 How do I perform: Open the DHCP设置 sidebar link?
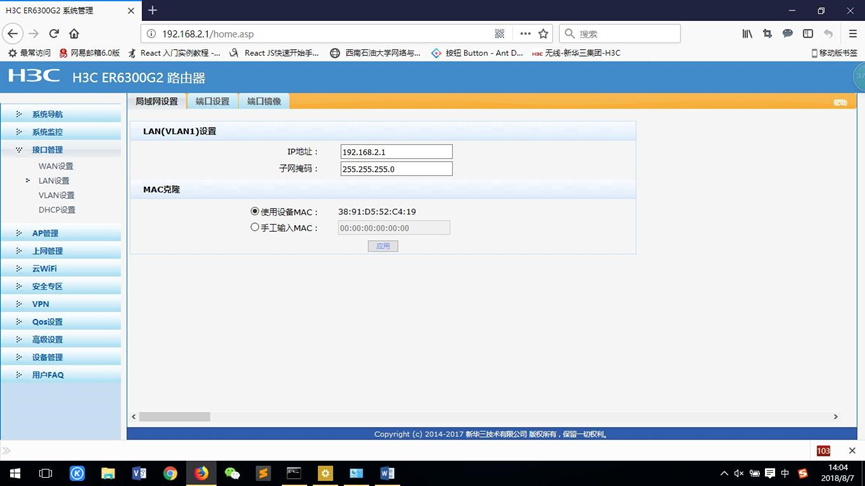click(57, 210)
